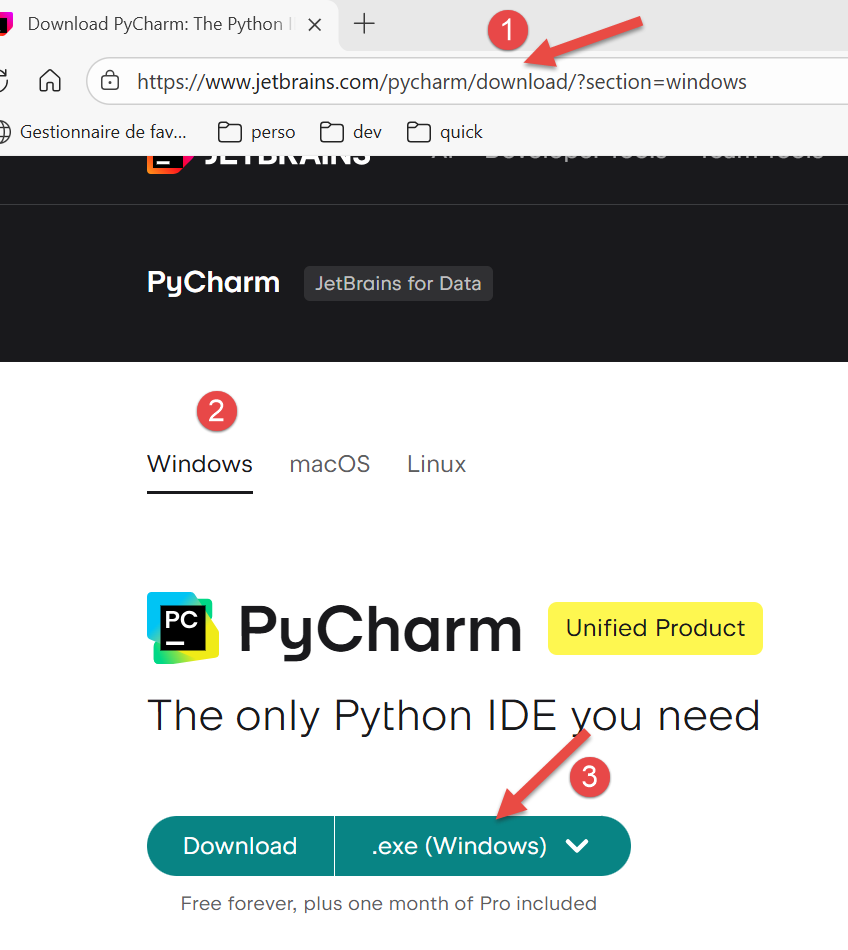Open a new browser tab with plus icon

point(365,24)
